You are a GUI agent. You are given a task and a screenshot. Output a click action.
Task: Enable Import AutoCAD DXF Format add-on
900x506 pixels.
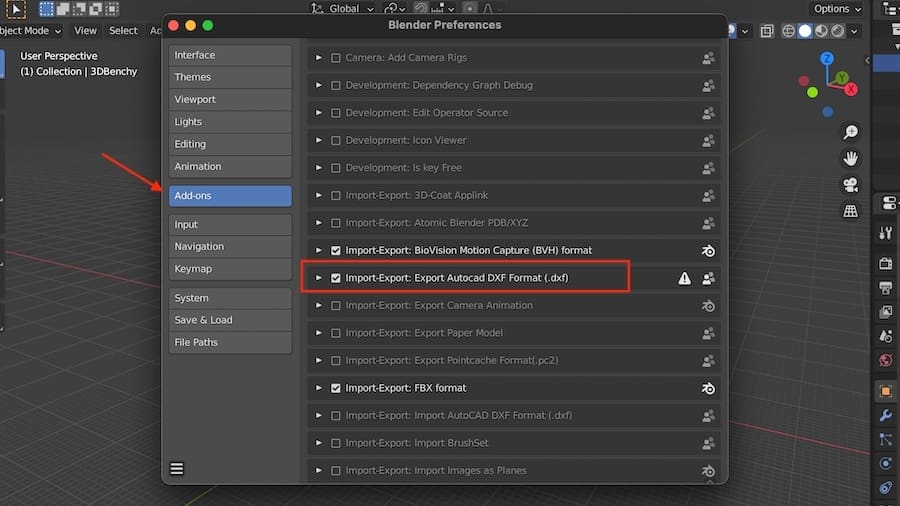(x=336, y=416)
